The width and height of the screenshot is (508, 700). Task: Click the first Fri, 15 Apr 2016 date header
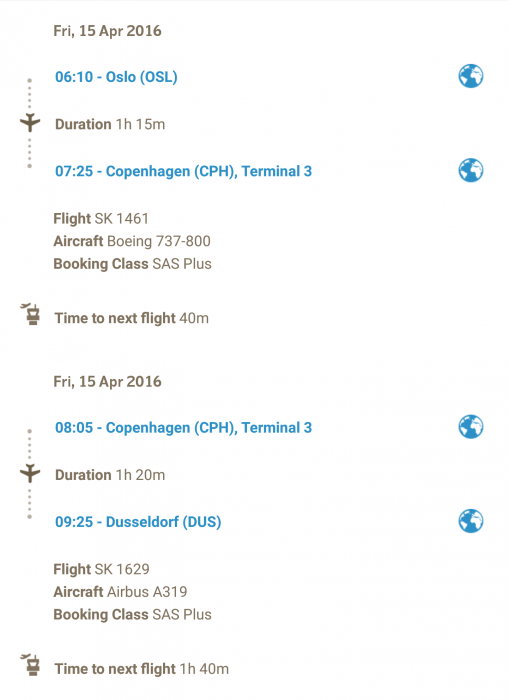[x=107, y=31]
